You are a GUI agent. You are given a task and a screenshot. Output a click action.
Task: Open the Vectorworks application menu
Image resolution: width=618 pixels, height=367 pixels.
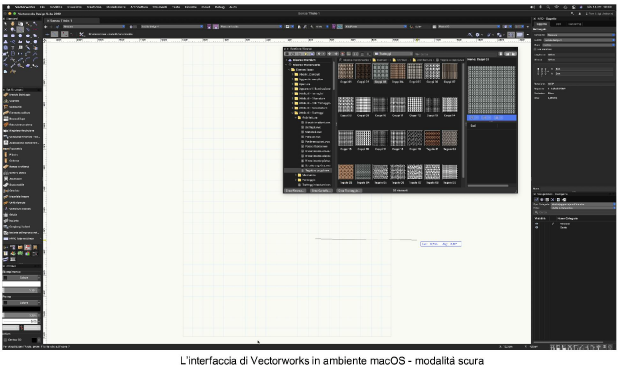(x=25, y=7)
